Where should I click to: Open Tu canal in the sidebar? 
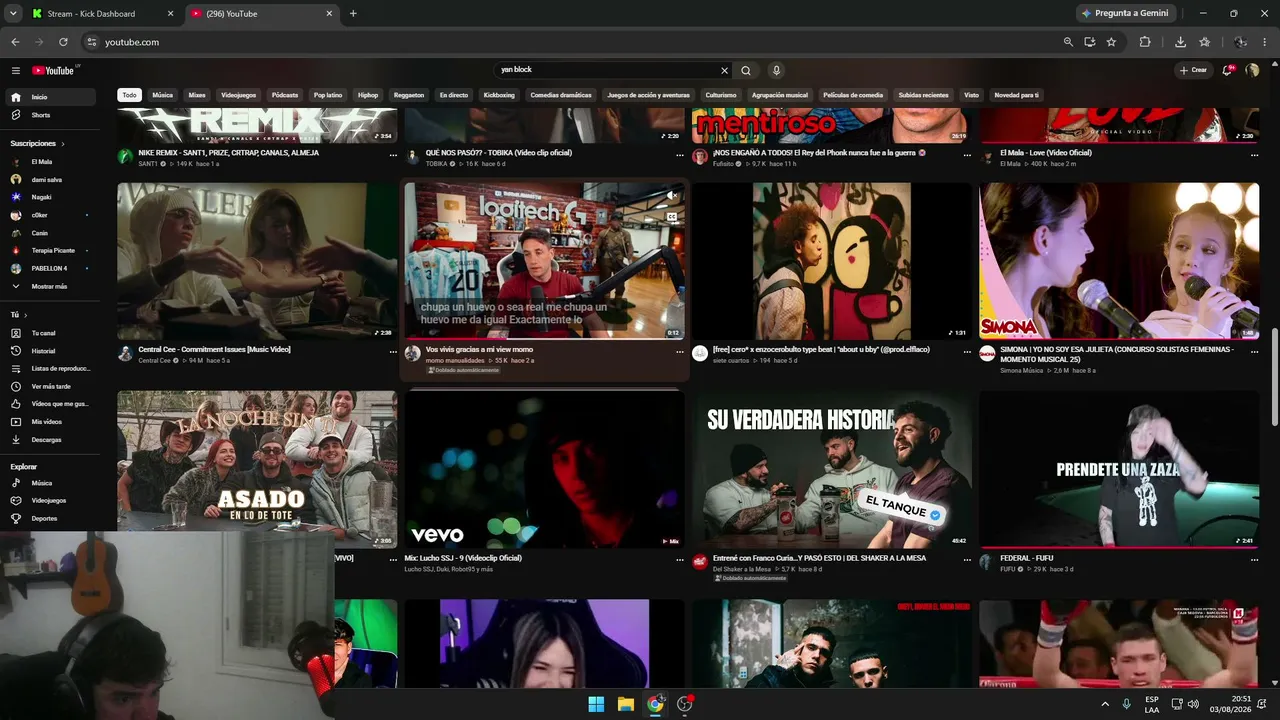48,333
